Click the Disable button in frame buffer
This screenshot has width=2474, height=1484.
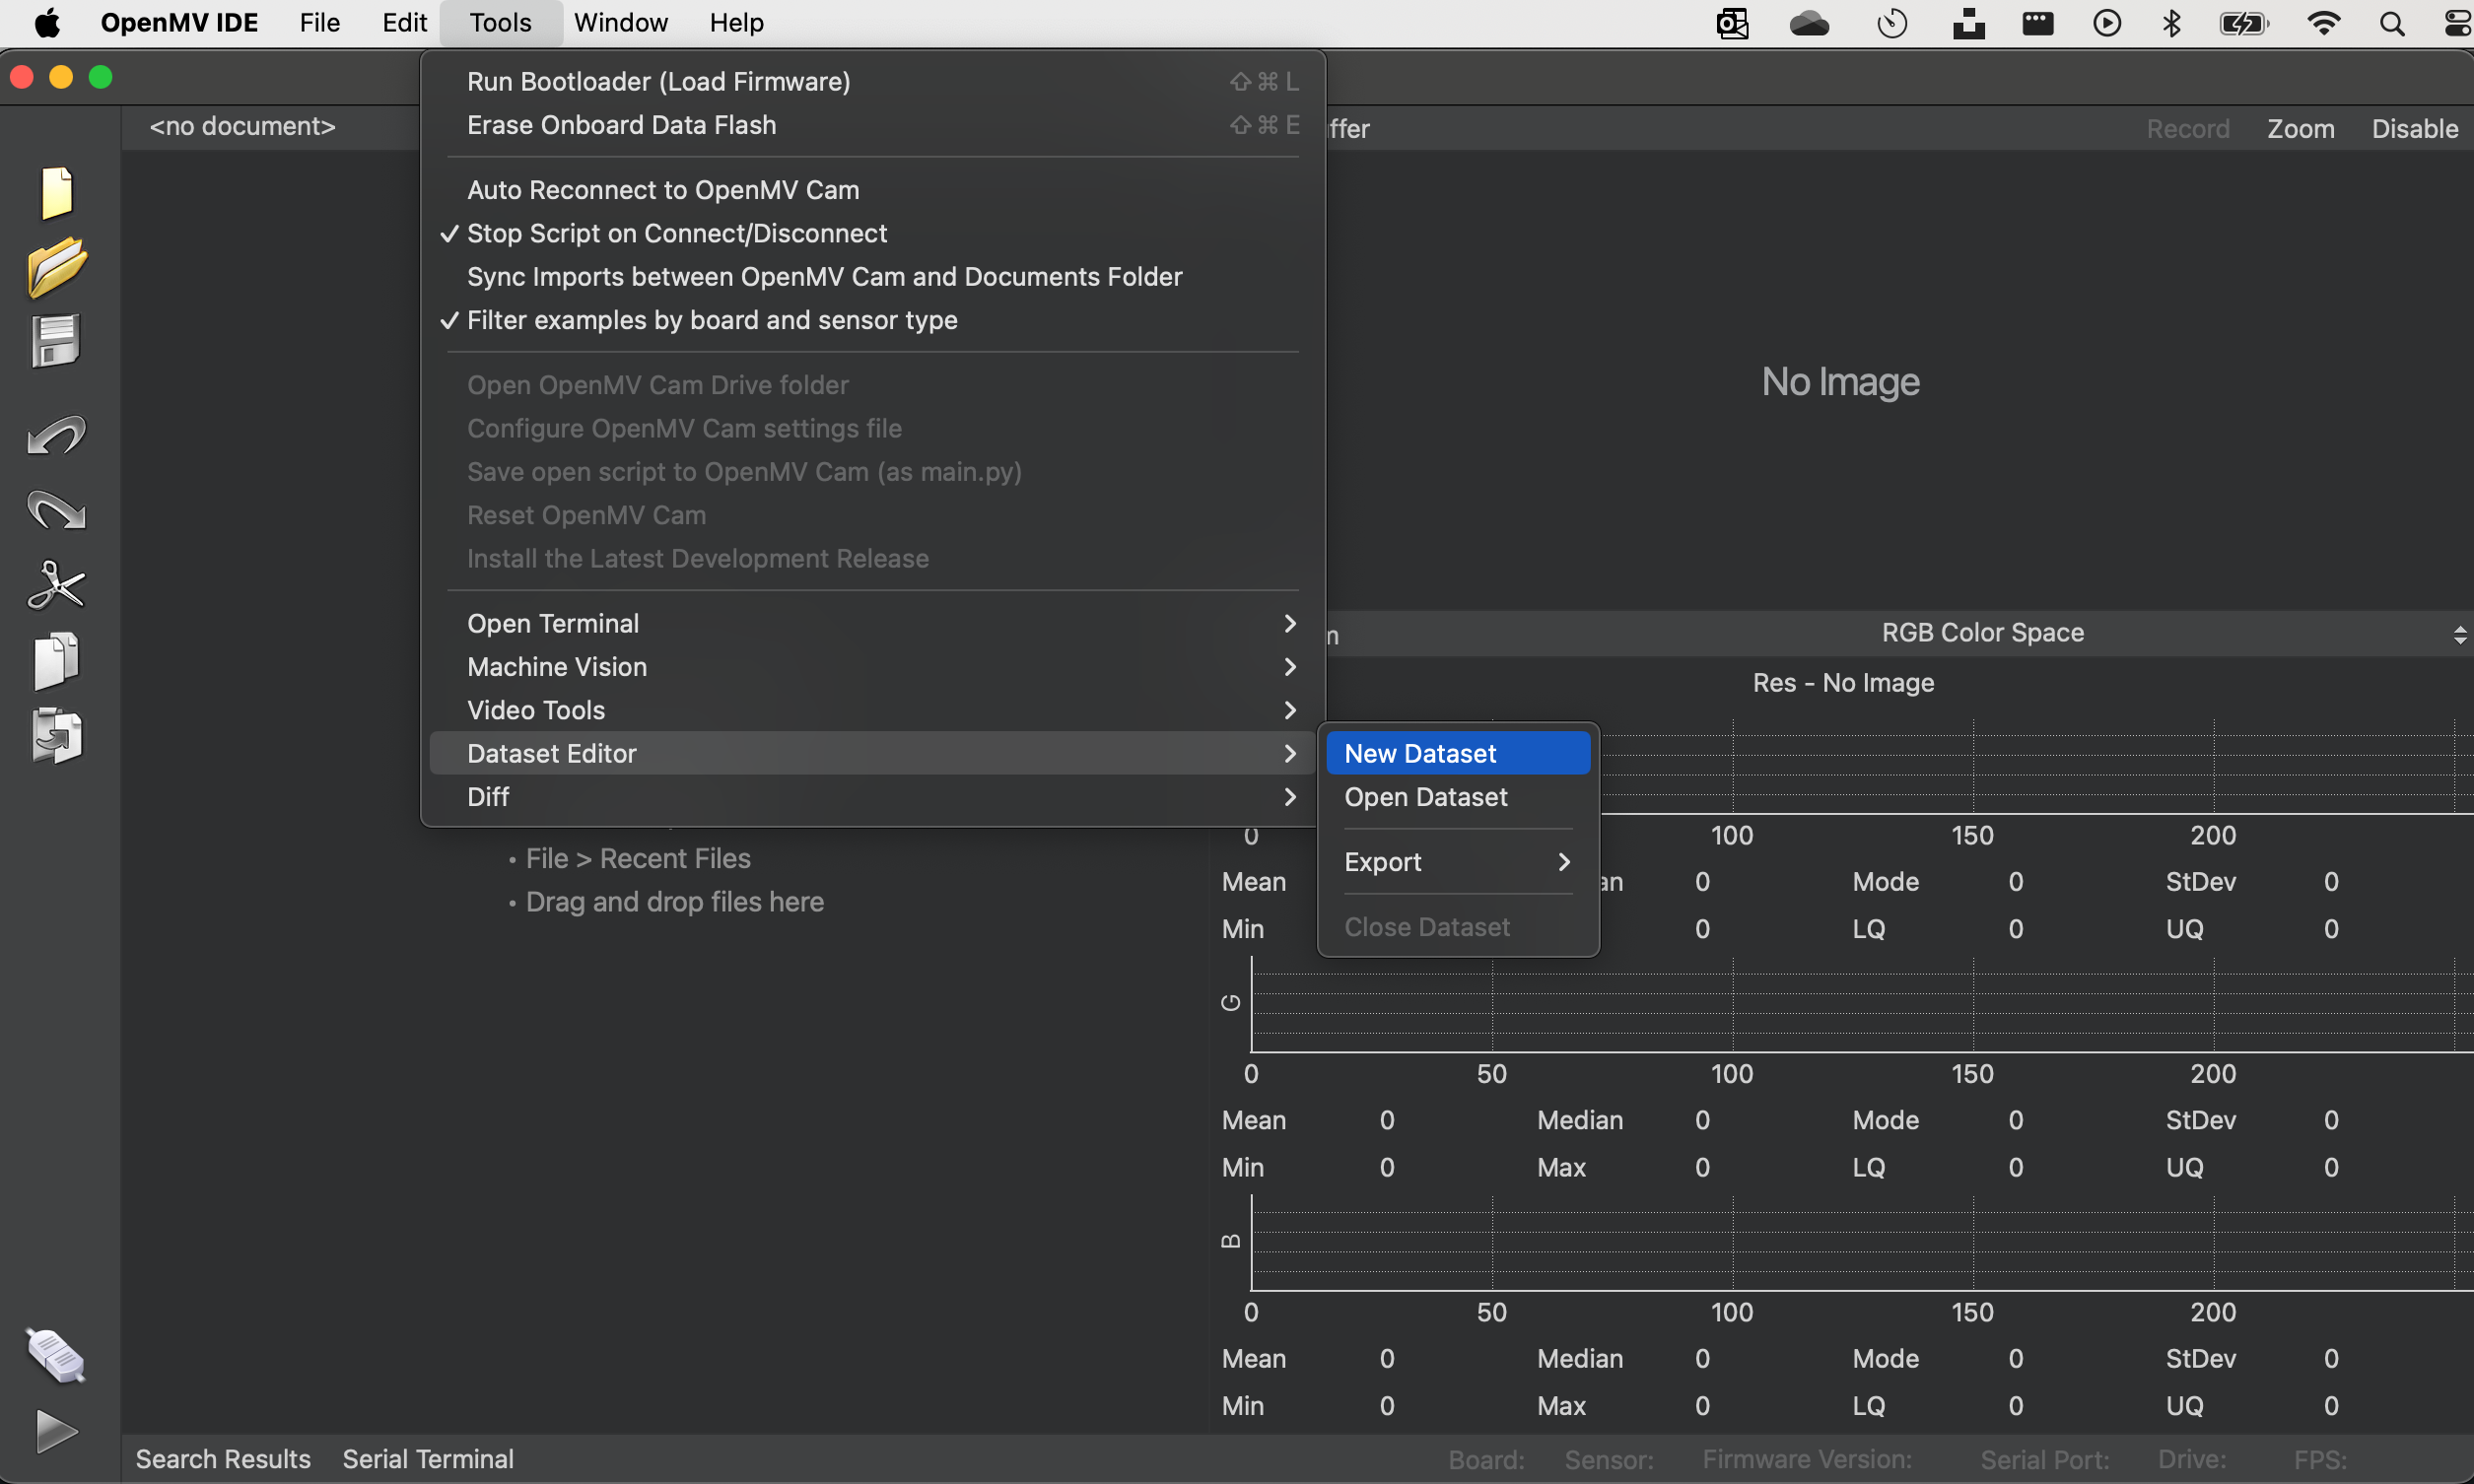coord(2414,129)
